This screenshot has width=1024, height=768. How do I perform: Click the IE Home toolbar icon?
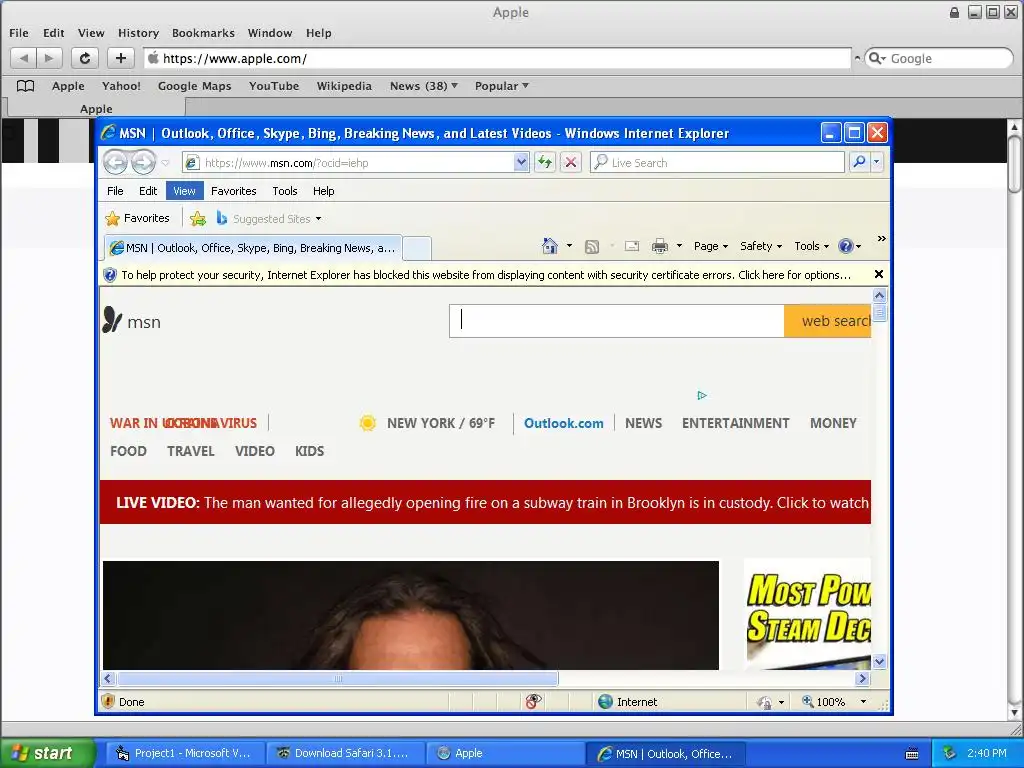coord(550,246)
